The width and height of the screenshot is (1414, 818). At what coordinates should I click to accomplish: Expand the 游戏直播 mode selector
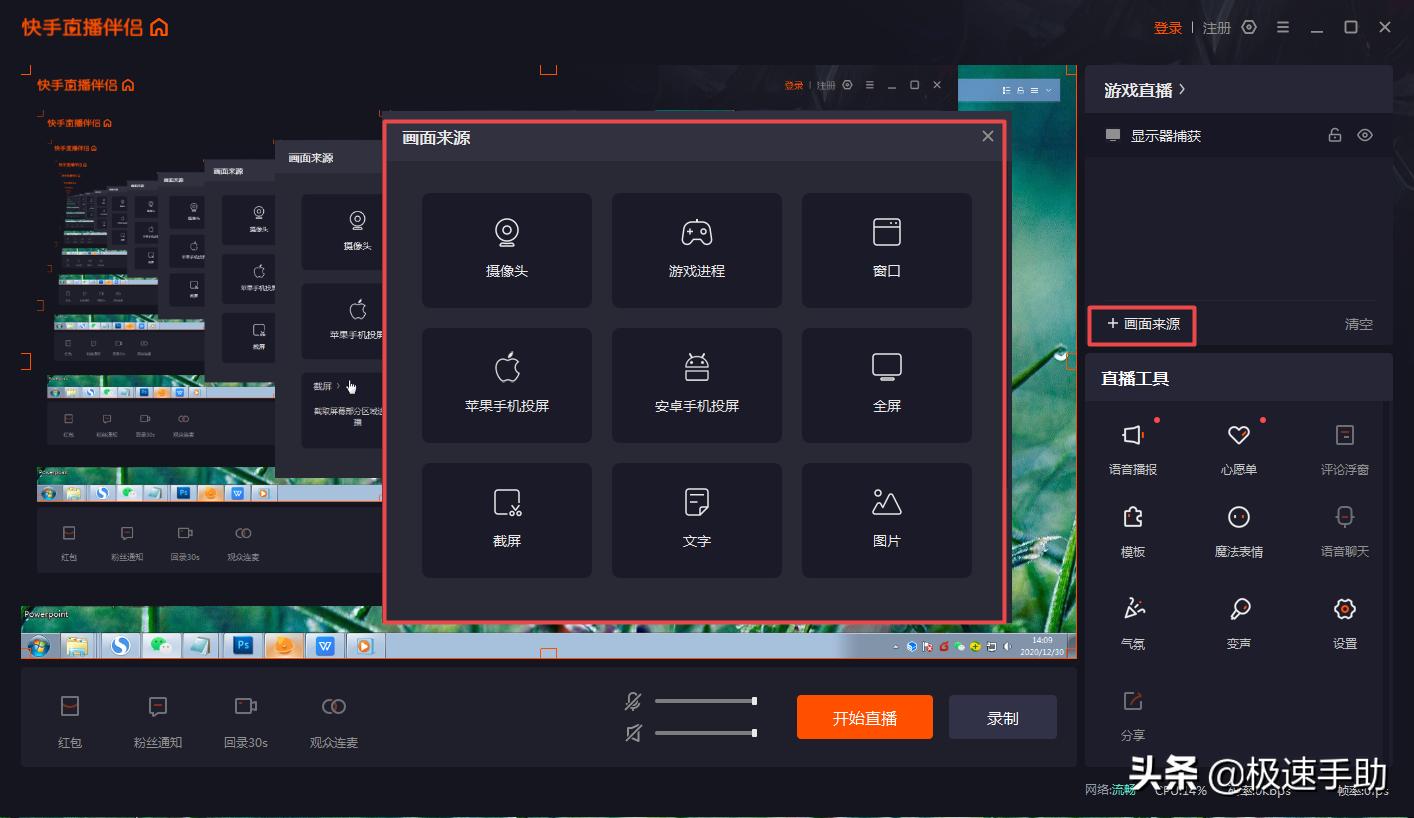pos(1145,90)
